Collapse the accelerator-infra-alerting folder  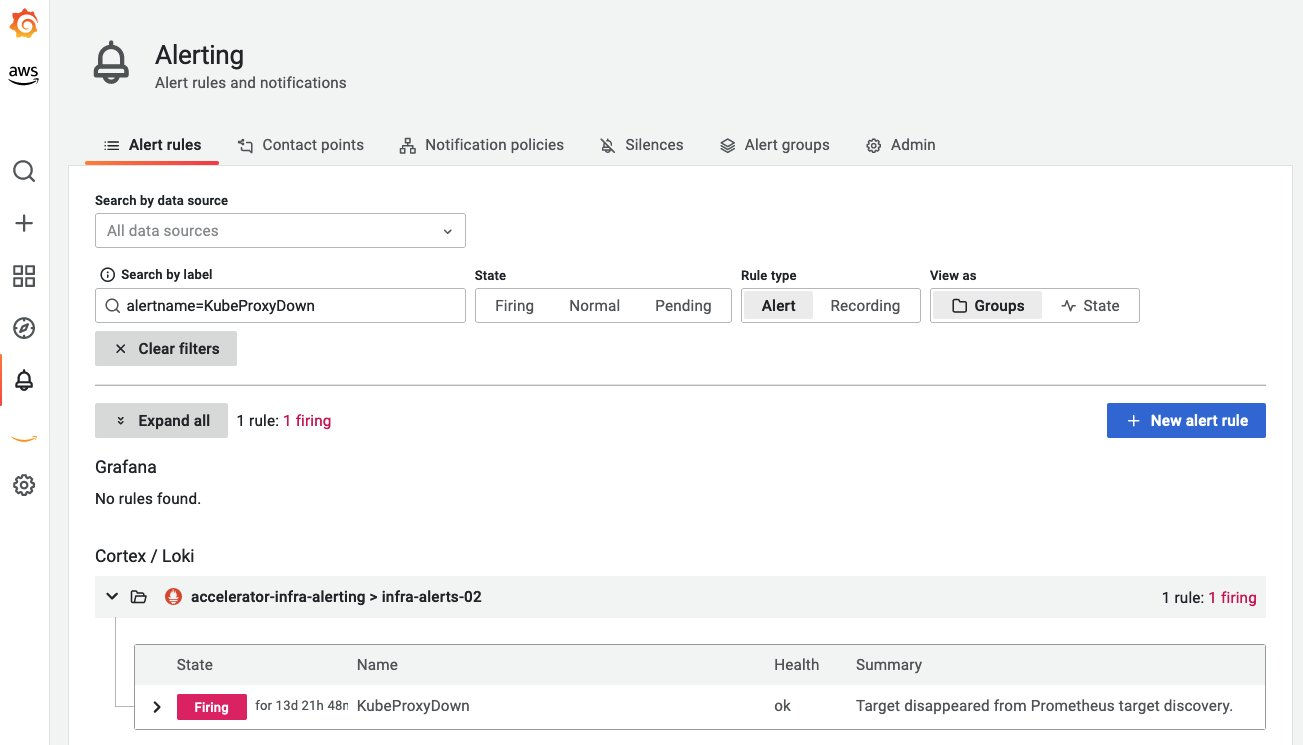pos(111,595)
